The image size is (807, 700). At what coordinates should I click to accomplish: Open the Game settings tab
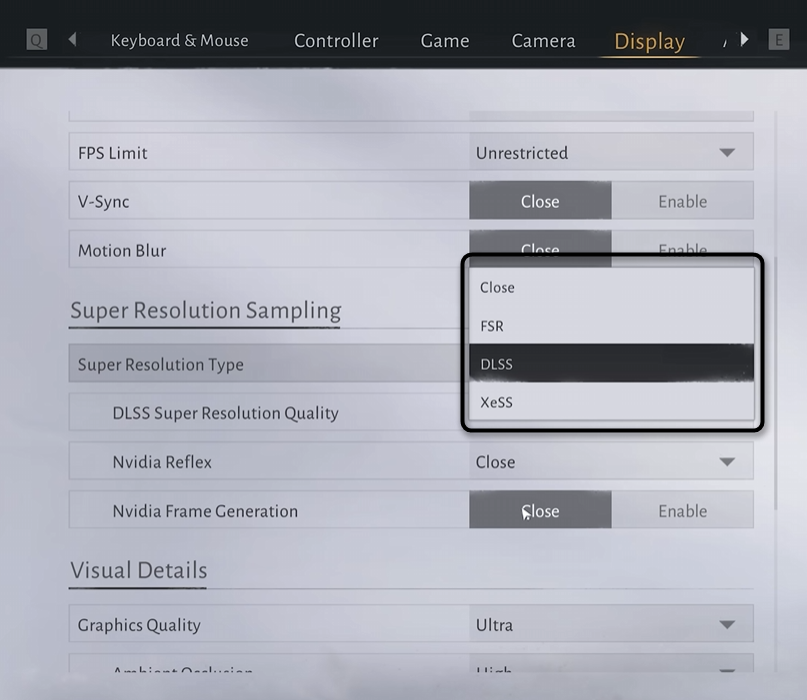pos(445,40)
